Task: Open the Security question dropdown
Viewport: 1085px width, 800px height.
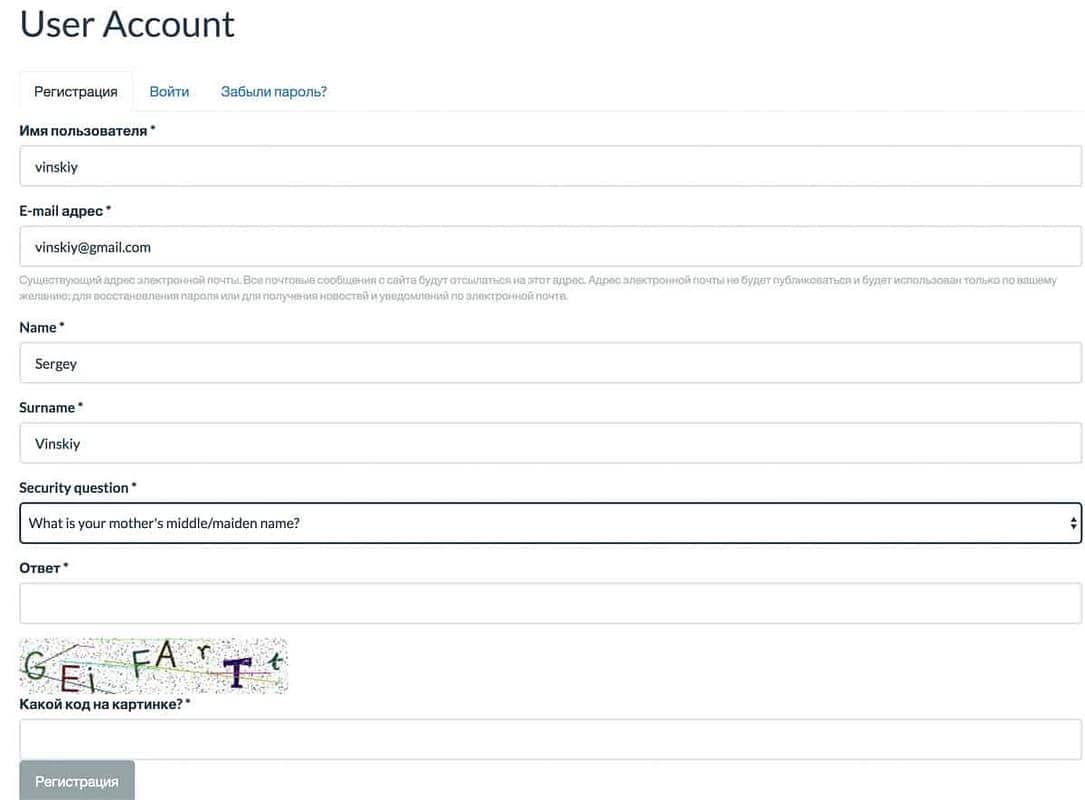Action: [x=550, y=523]
